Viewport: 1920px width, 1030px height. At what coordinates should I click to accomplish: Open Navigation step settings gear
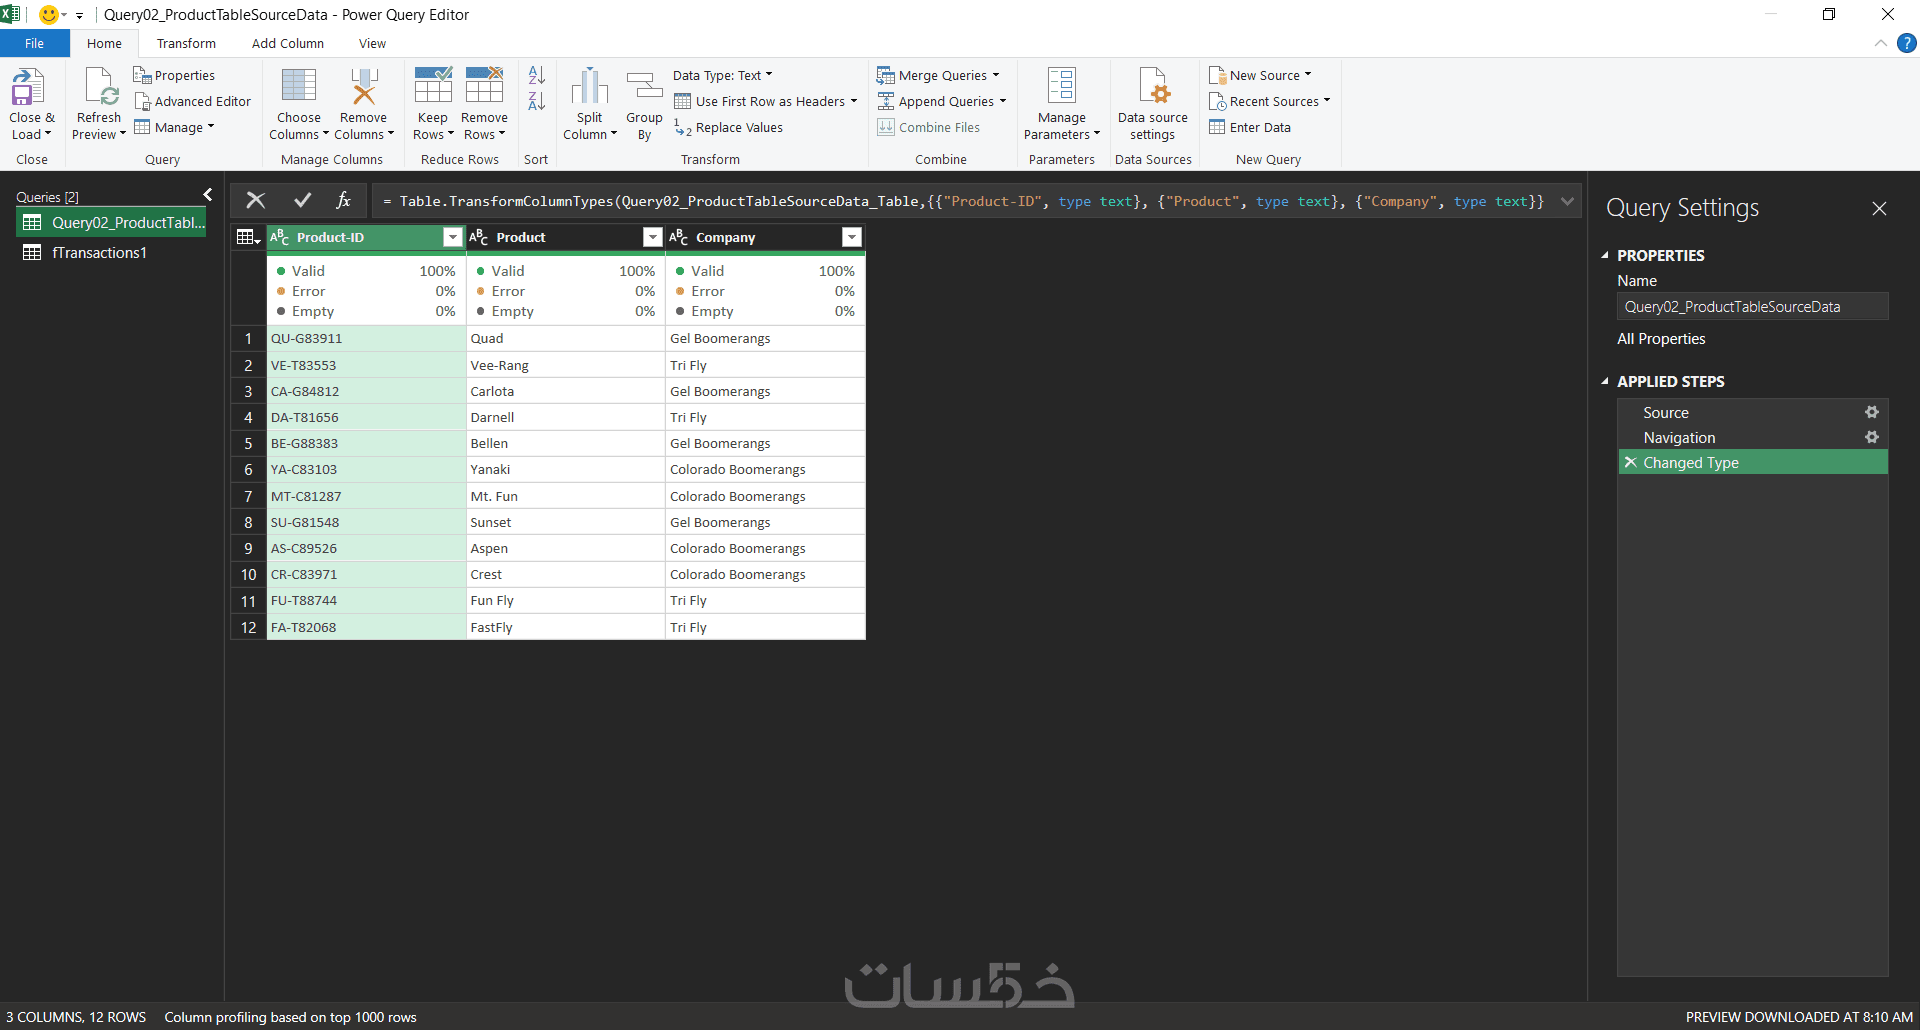[x=1872, y=437]
